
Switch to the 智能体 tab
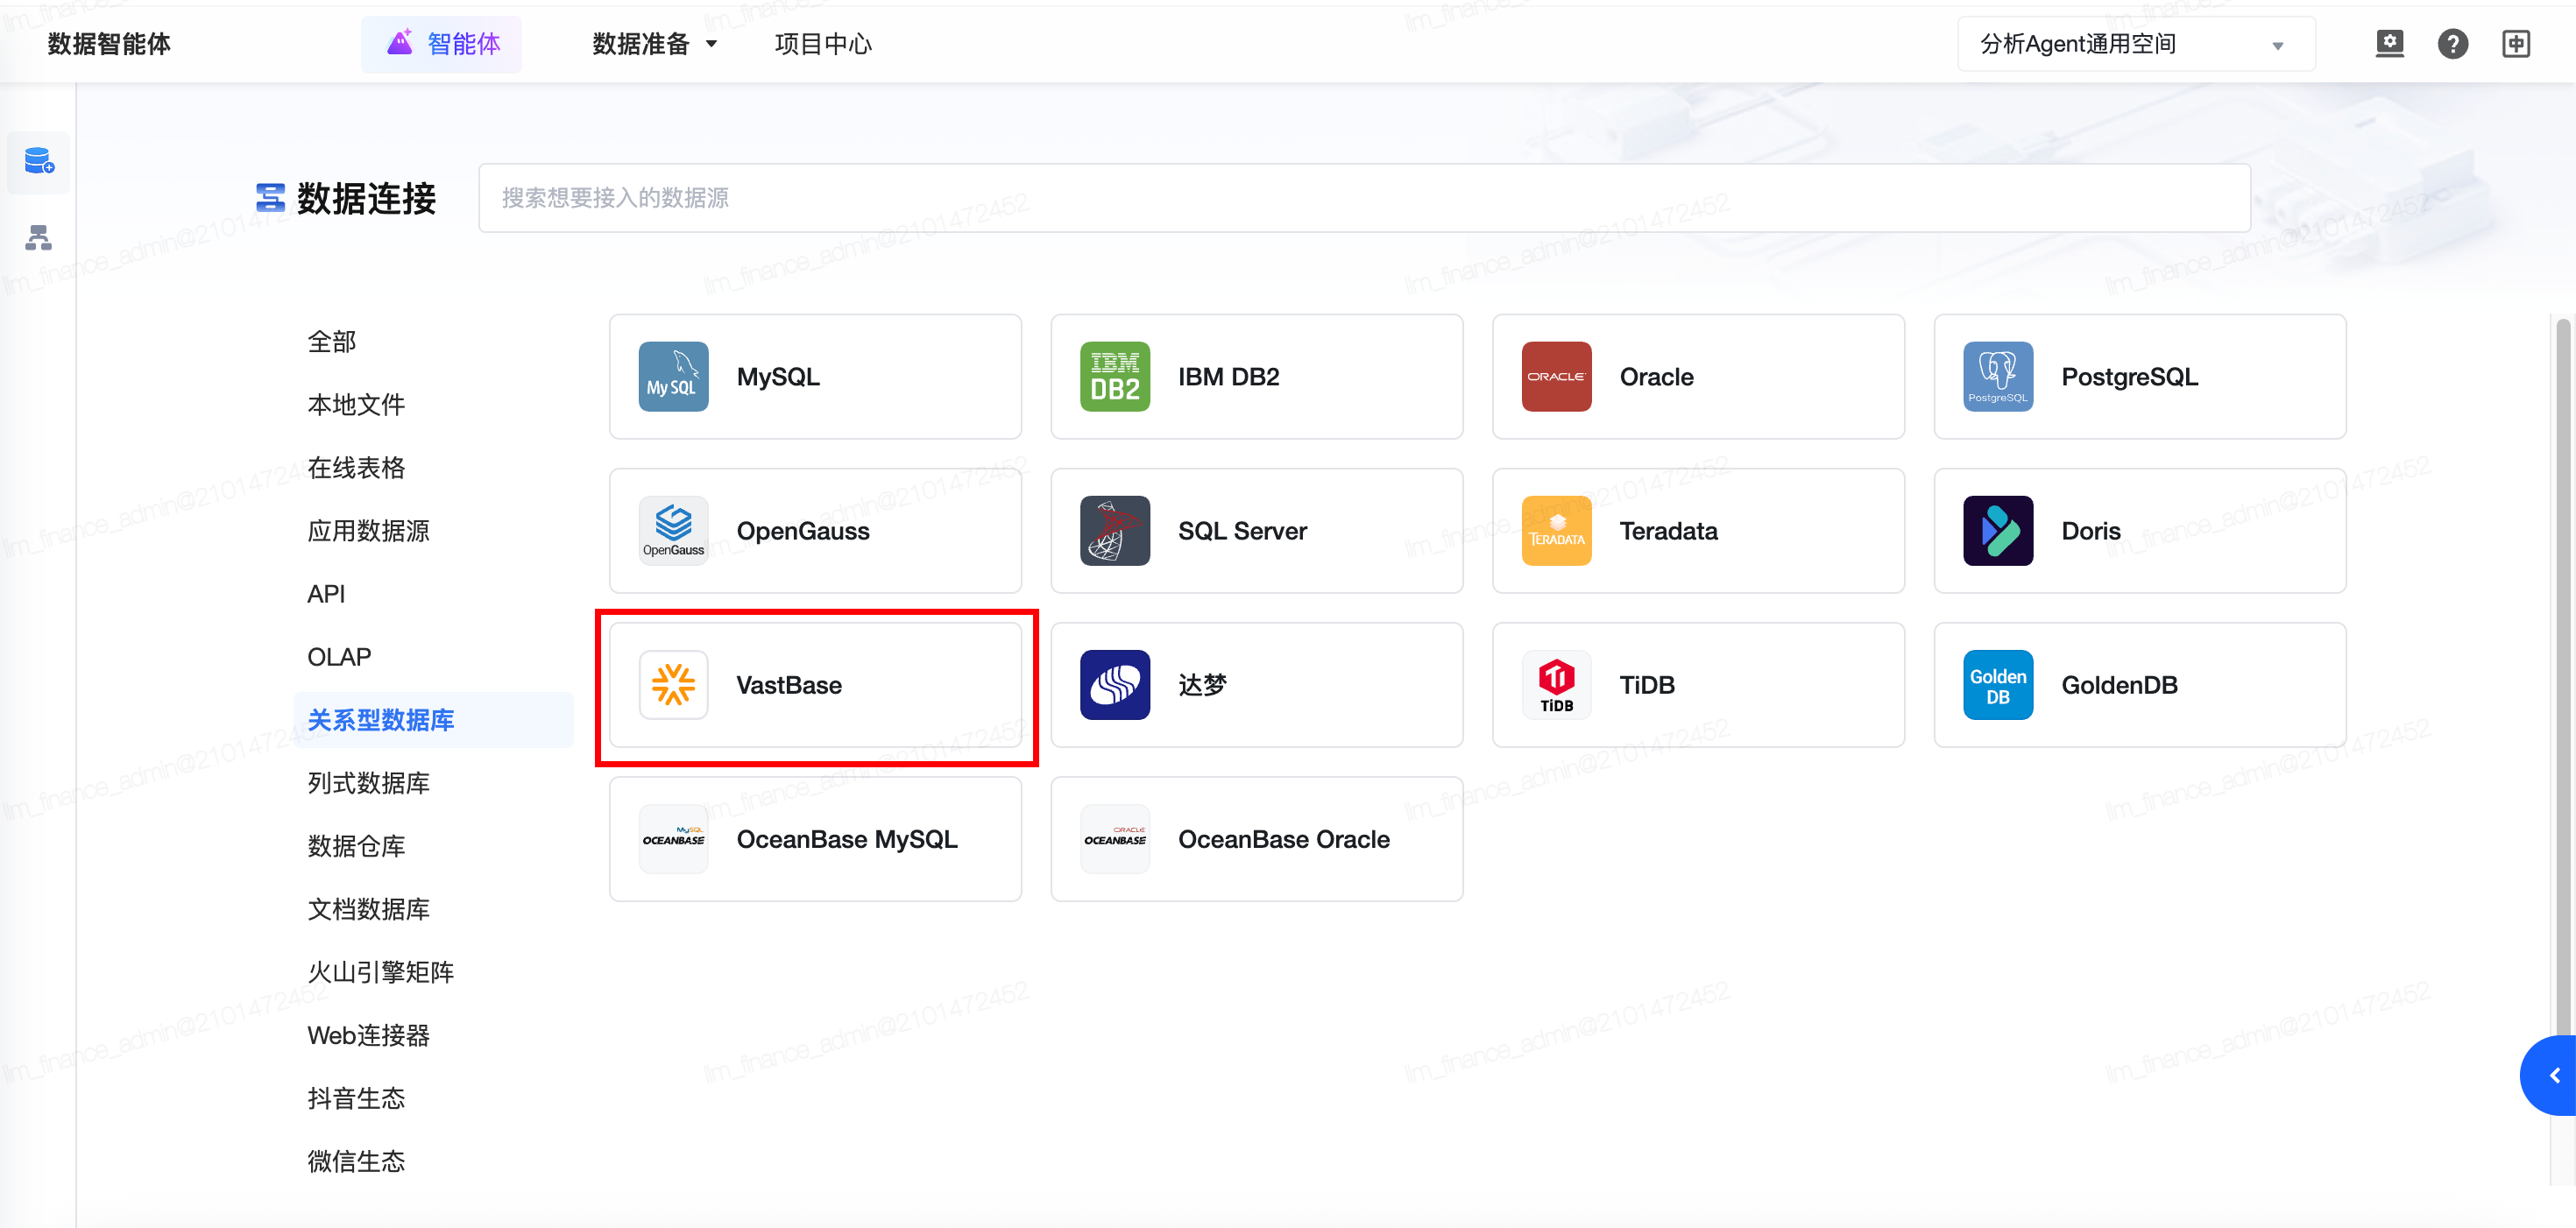(441, 44)
